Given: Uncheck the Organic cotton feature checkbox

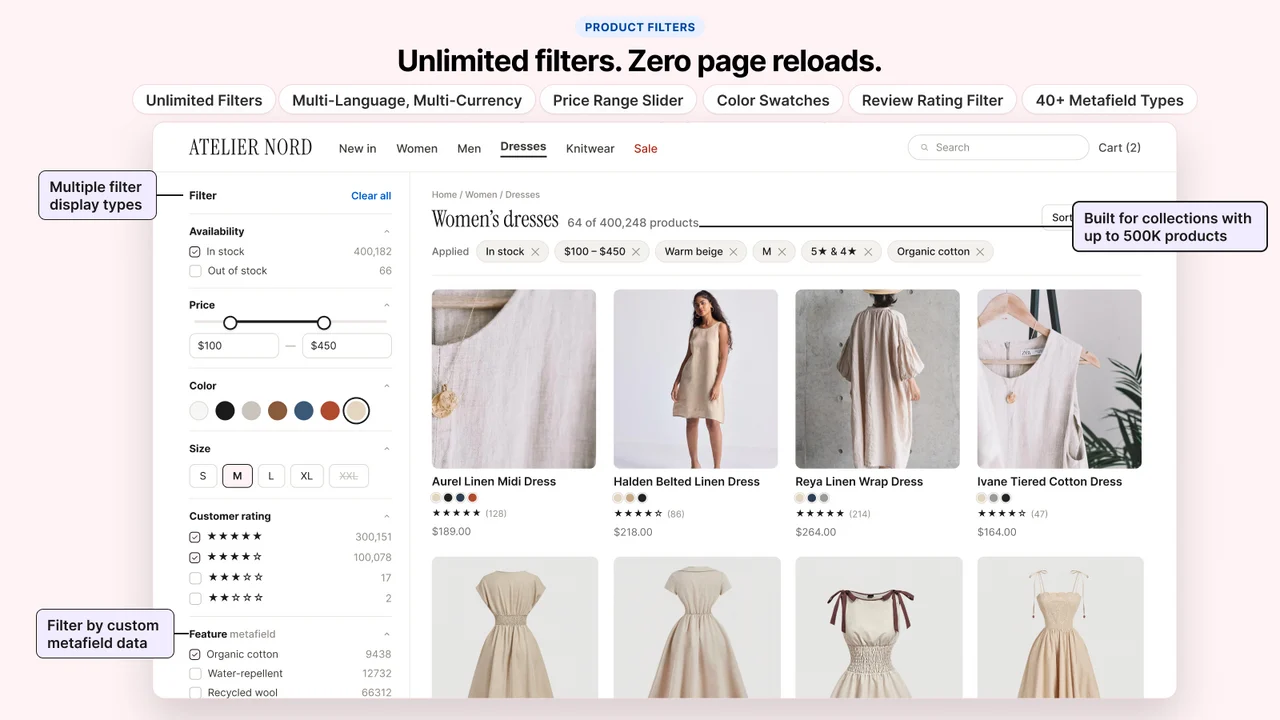Looking at the screenshot, I should tap(195, 655).
